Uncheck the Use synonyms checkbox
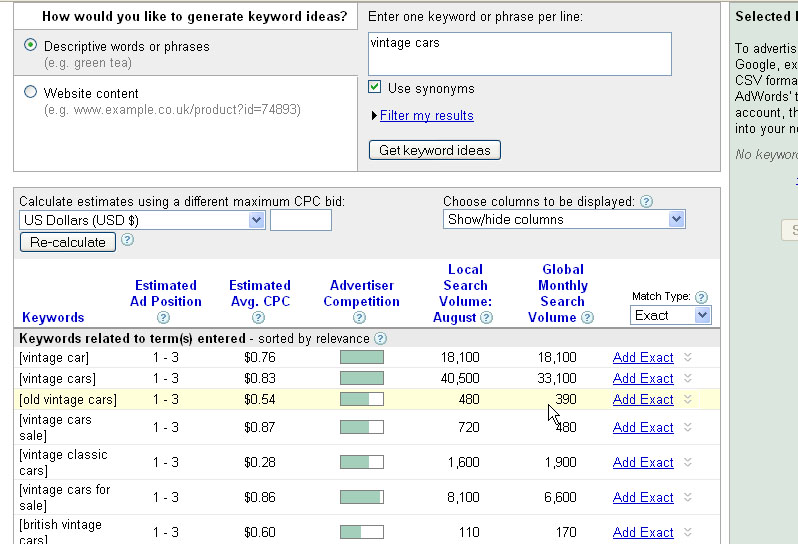Image resolution: width=798 pixels, height=544 pixels. pos(375,88)
